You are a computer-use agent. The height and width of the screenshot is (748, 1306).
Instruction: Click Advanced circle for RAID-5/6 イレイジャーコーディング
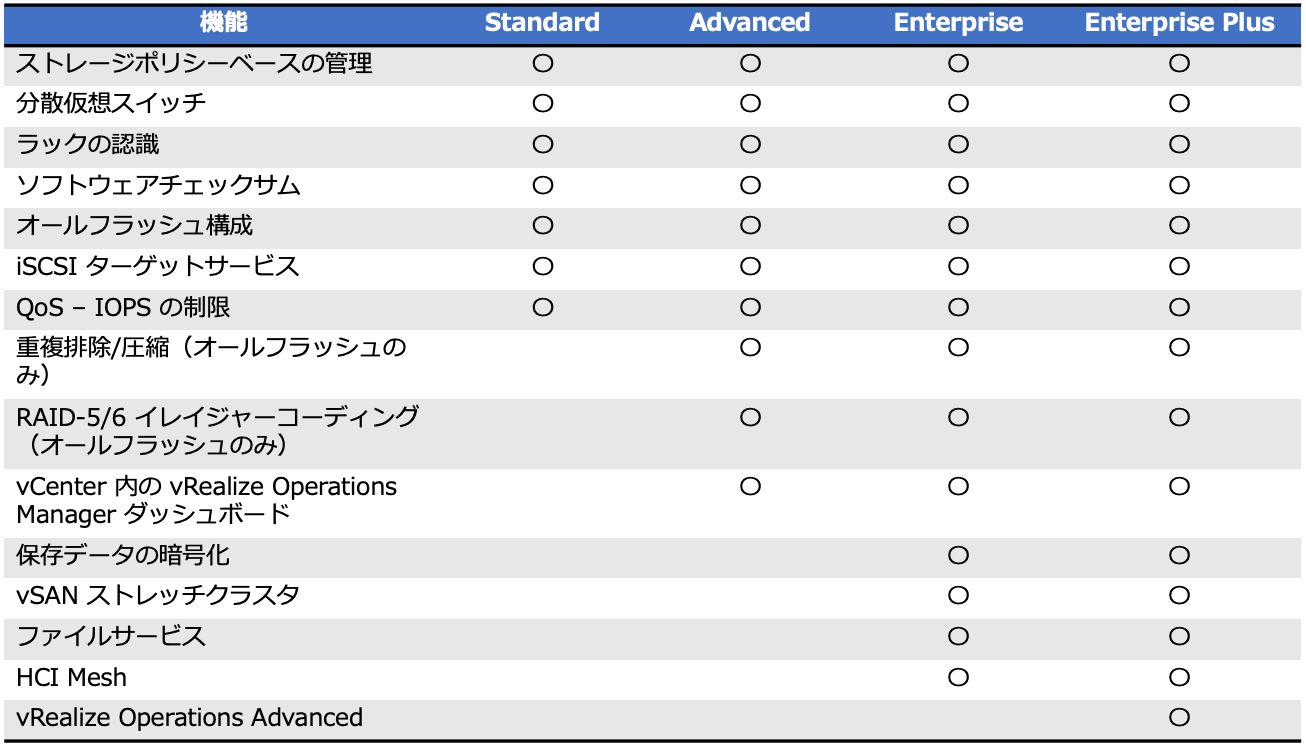(x=750, y=417)
